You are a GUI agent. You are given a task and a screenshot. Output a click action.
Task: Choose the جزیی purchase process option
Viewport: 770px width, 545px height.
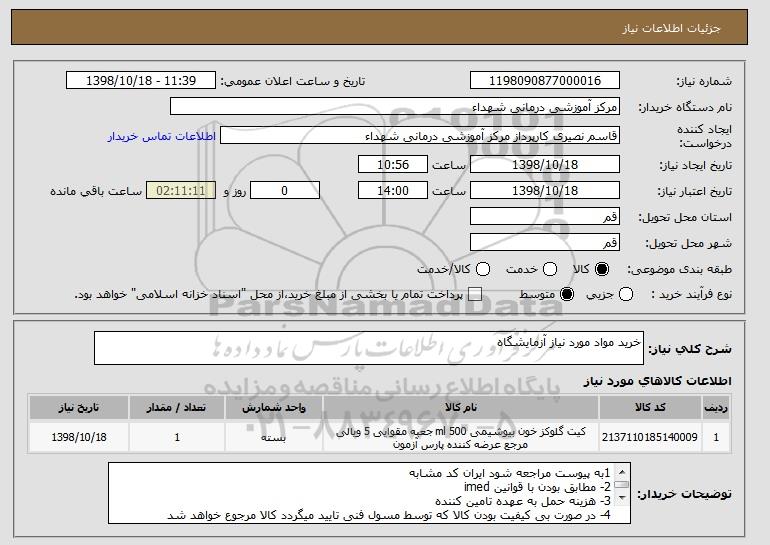(626, 295)
